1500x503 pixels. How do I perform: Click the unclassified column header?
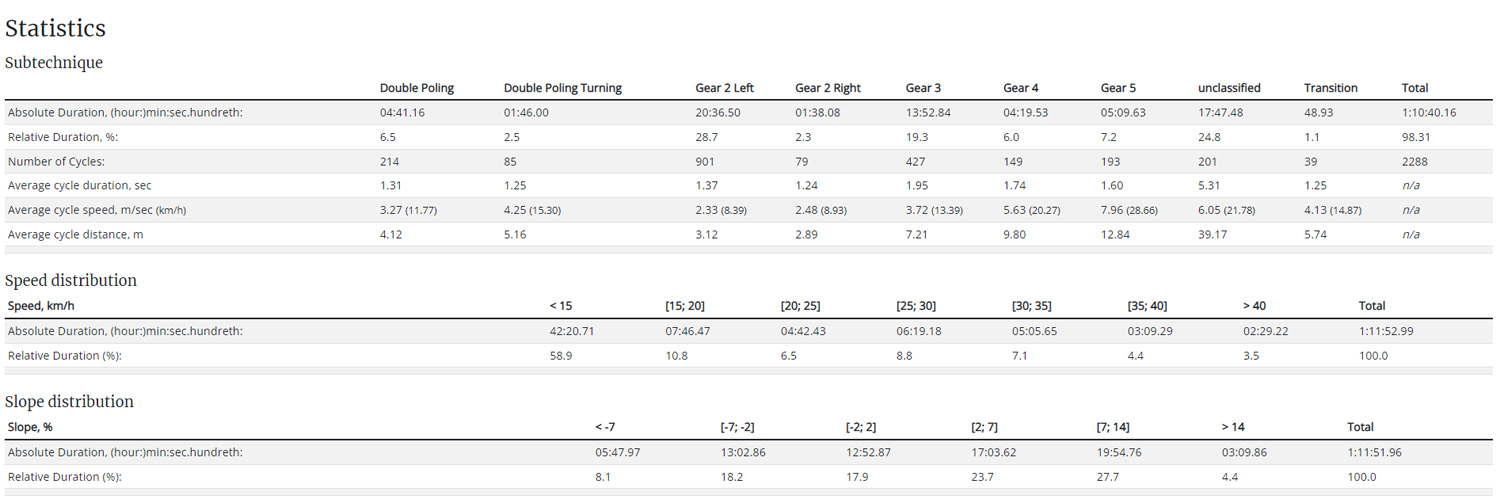coord(1229,88)
